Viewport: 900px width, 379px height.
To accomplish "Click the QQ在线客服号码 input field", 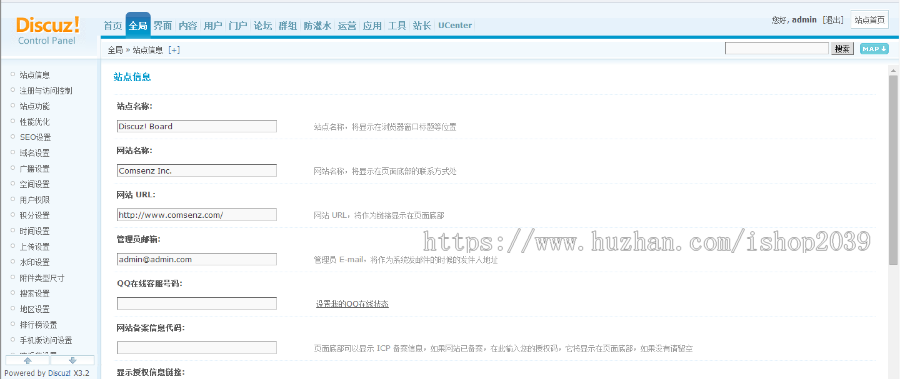I will pos(196,303).
